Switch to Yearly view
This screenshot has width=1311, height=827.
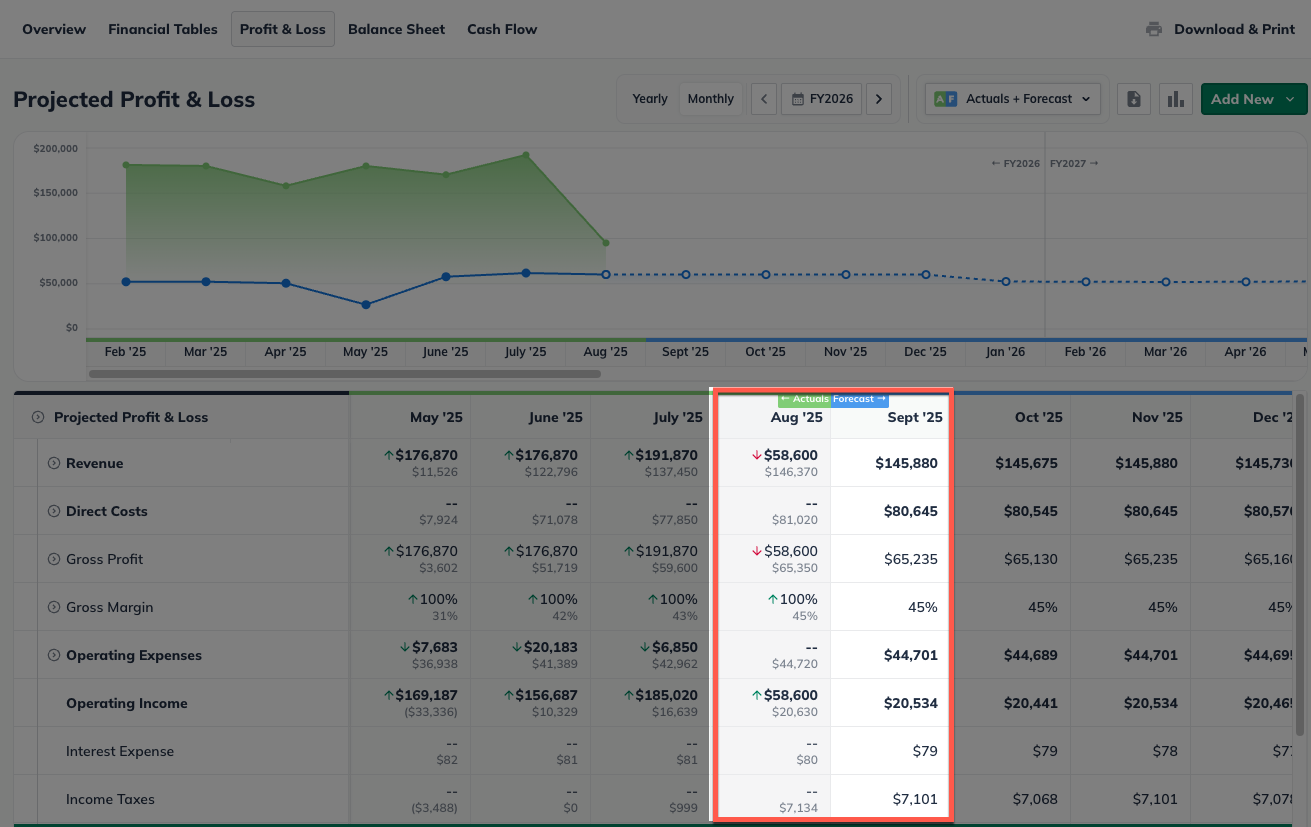click(650, 99)
